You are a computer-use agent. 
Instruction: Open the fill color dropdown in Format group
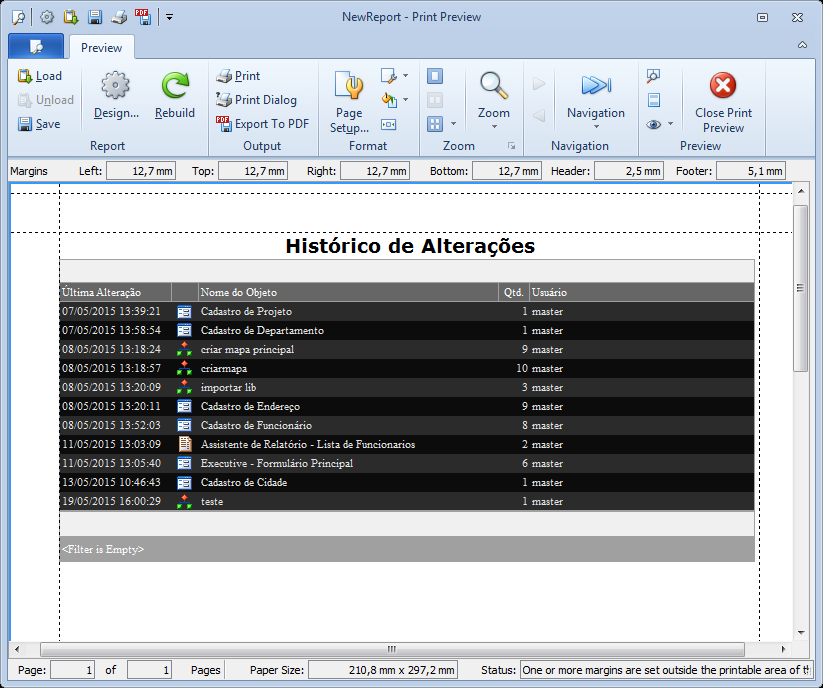point(395,100)
